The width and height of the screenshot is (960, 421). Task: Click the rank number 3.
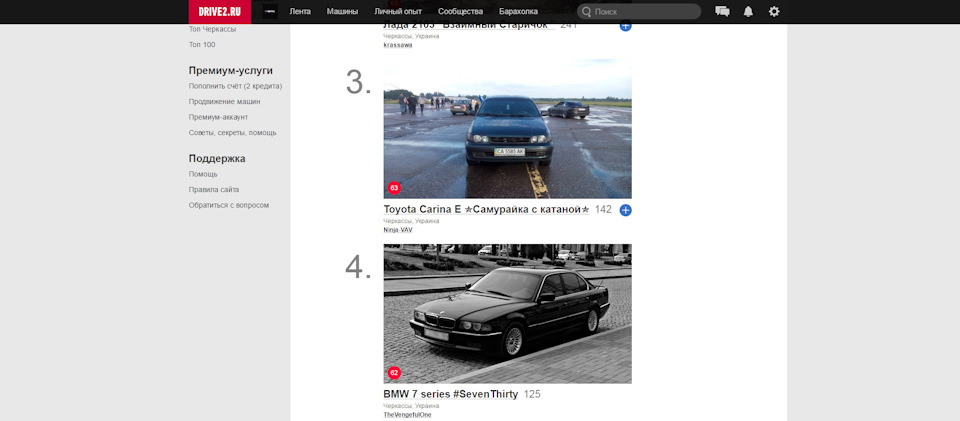359,83
